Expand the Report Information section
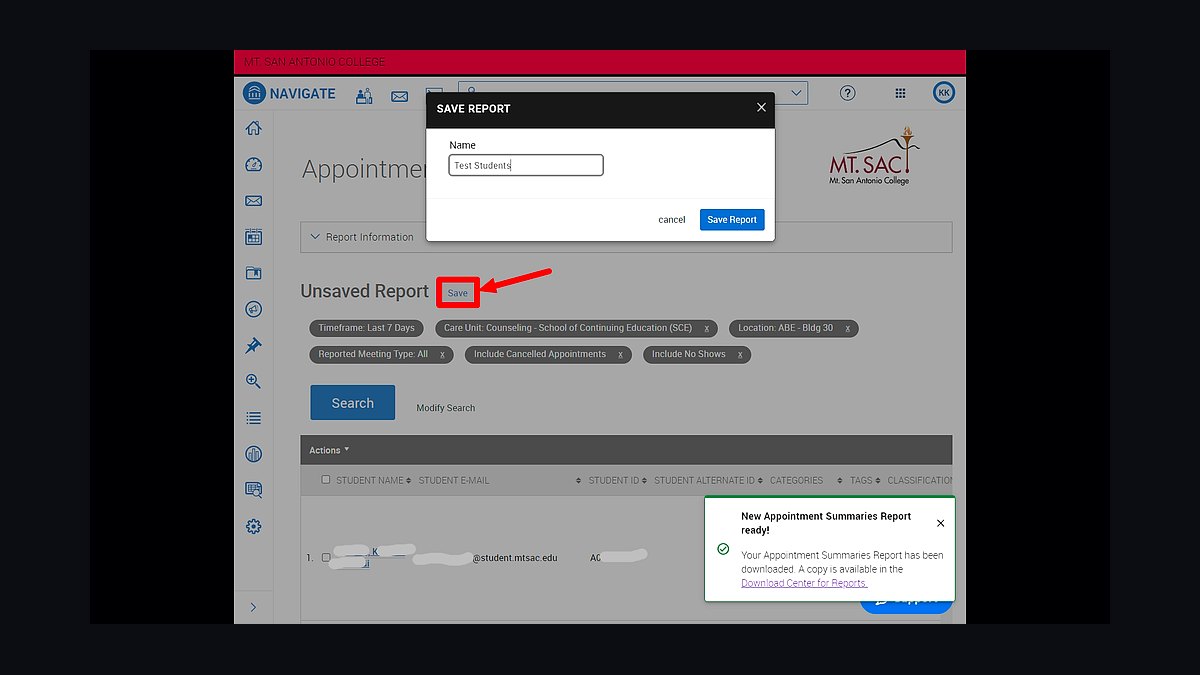The image size is (1200, 675). (626, 237)
